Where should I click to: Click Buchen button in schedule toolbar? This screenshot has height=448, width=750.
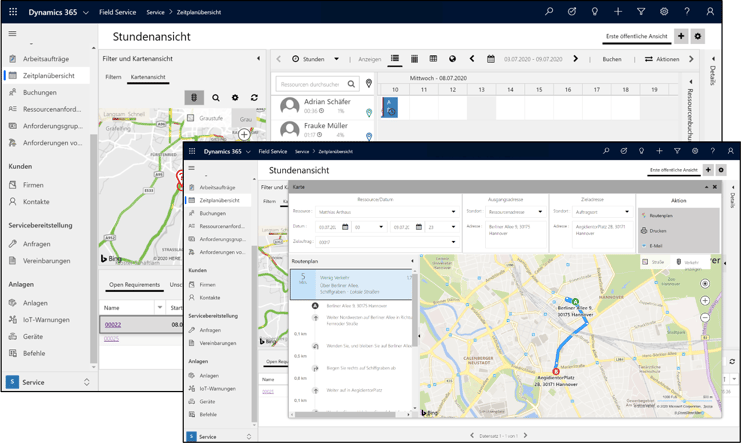(x=612, y=59)
